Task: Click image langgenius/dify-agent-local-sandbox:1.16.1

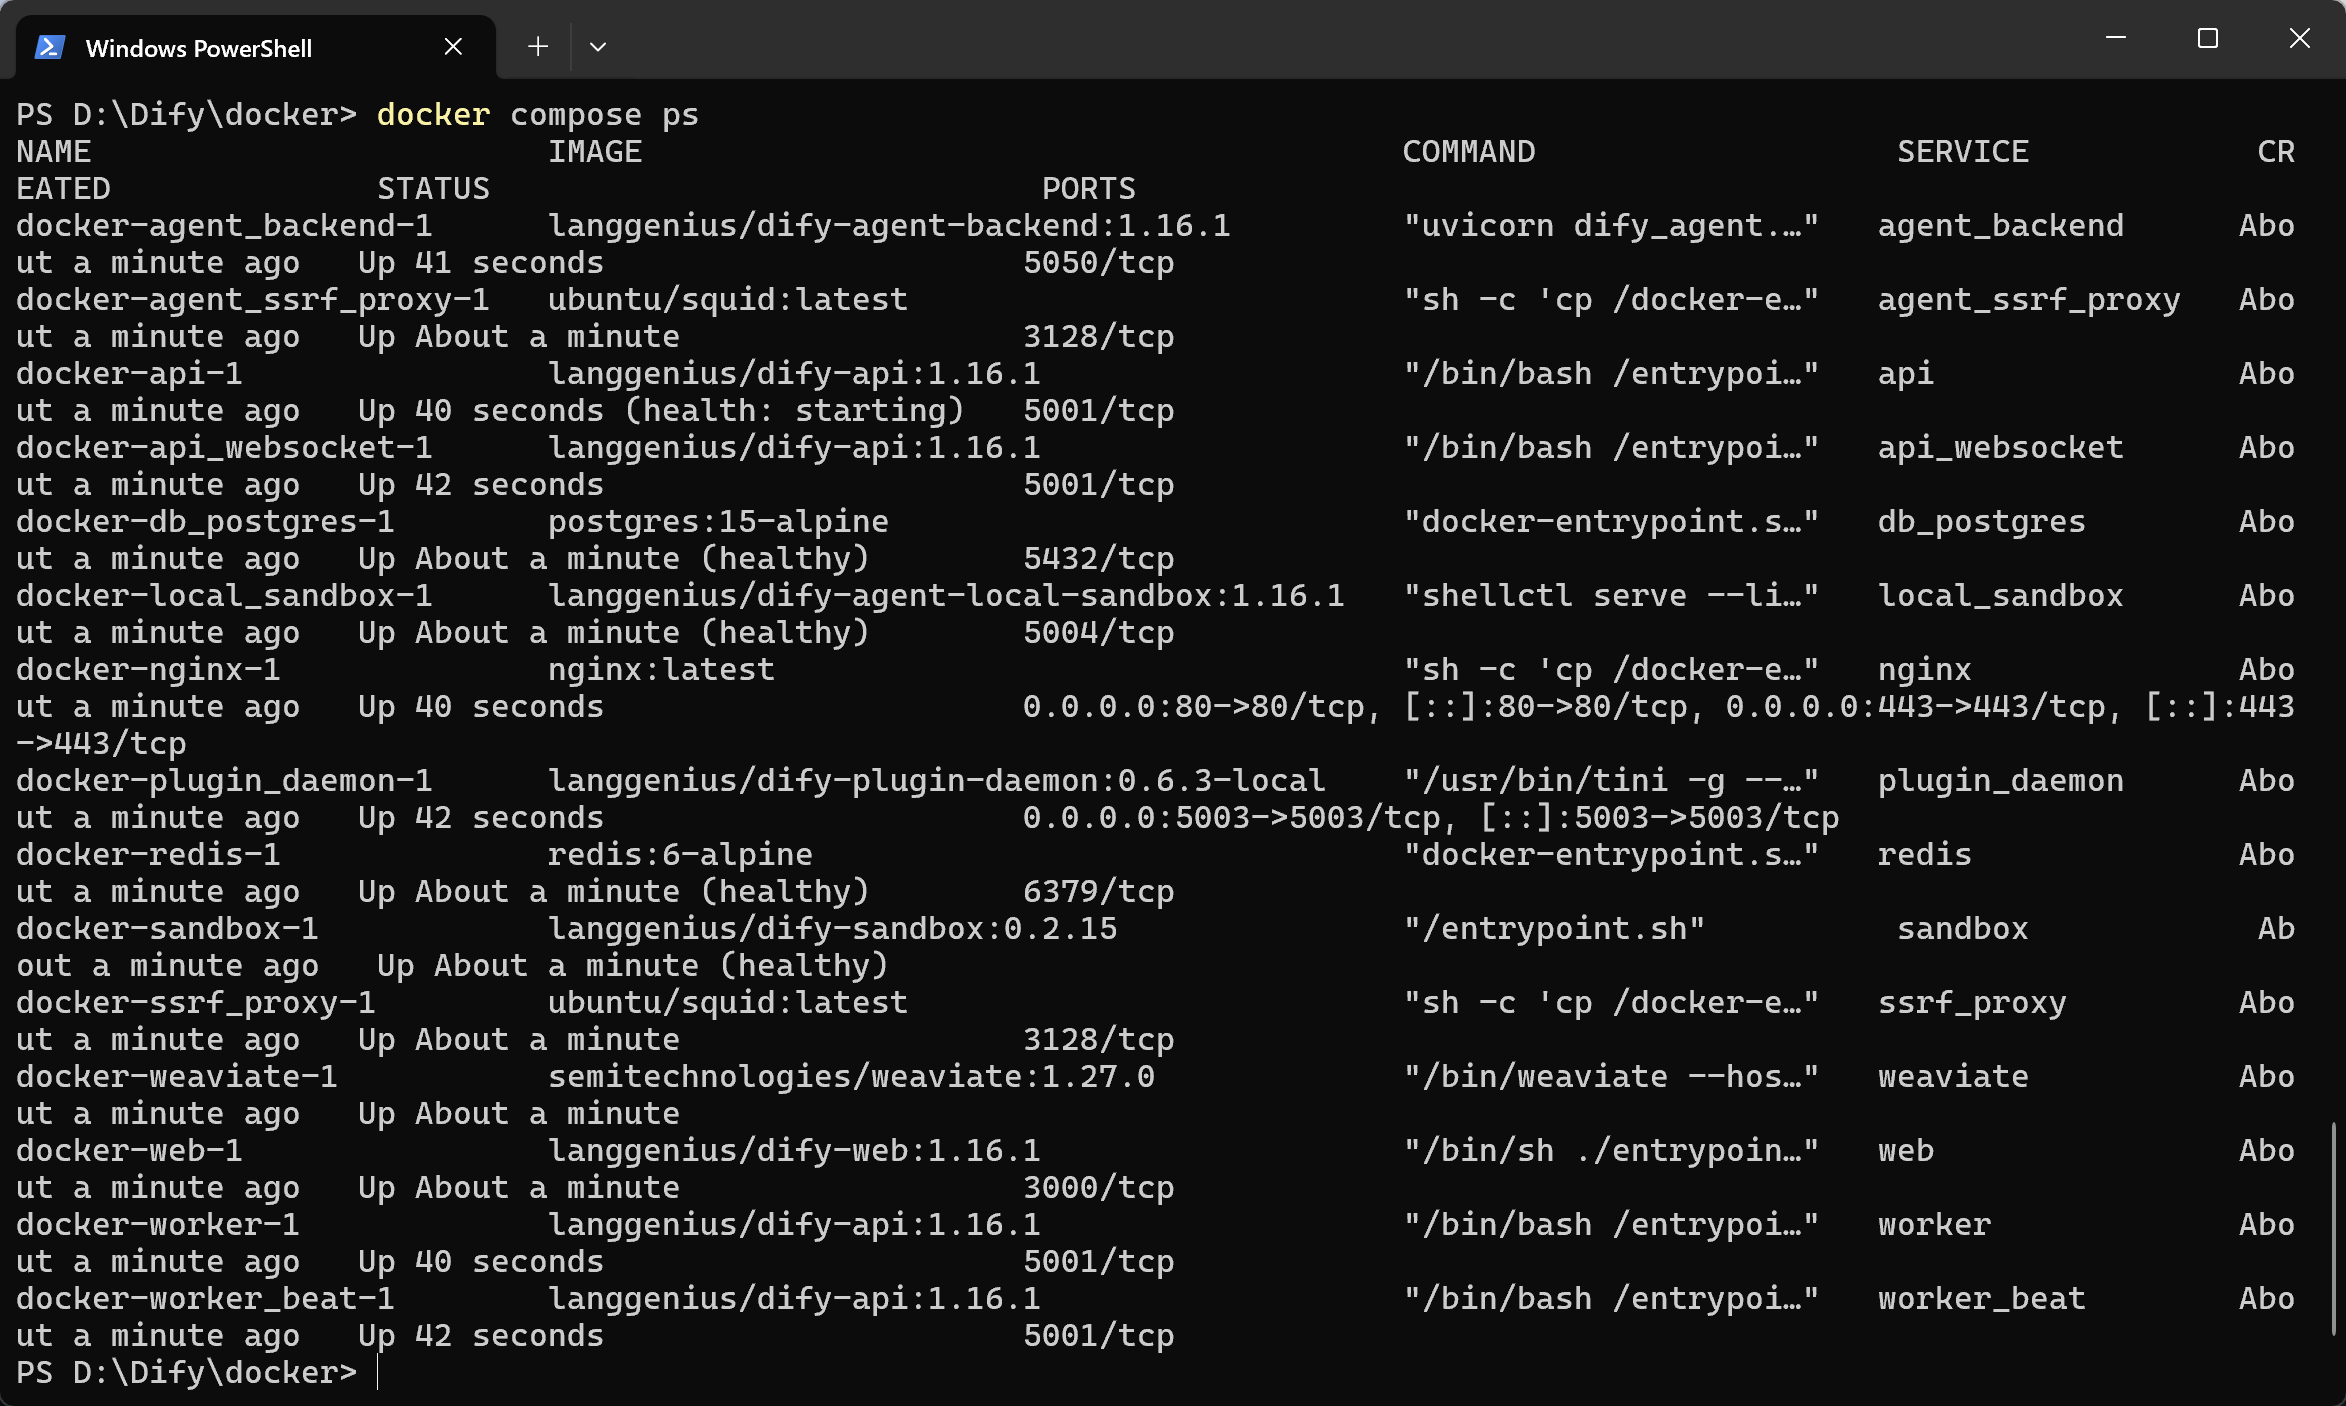Action: click(x=947, y=596)
